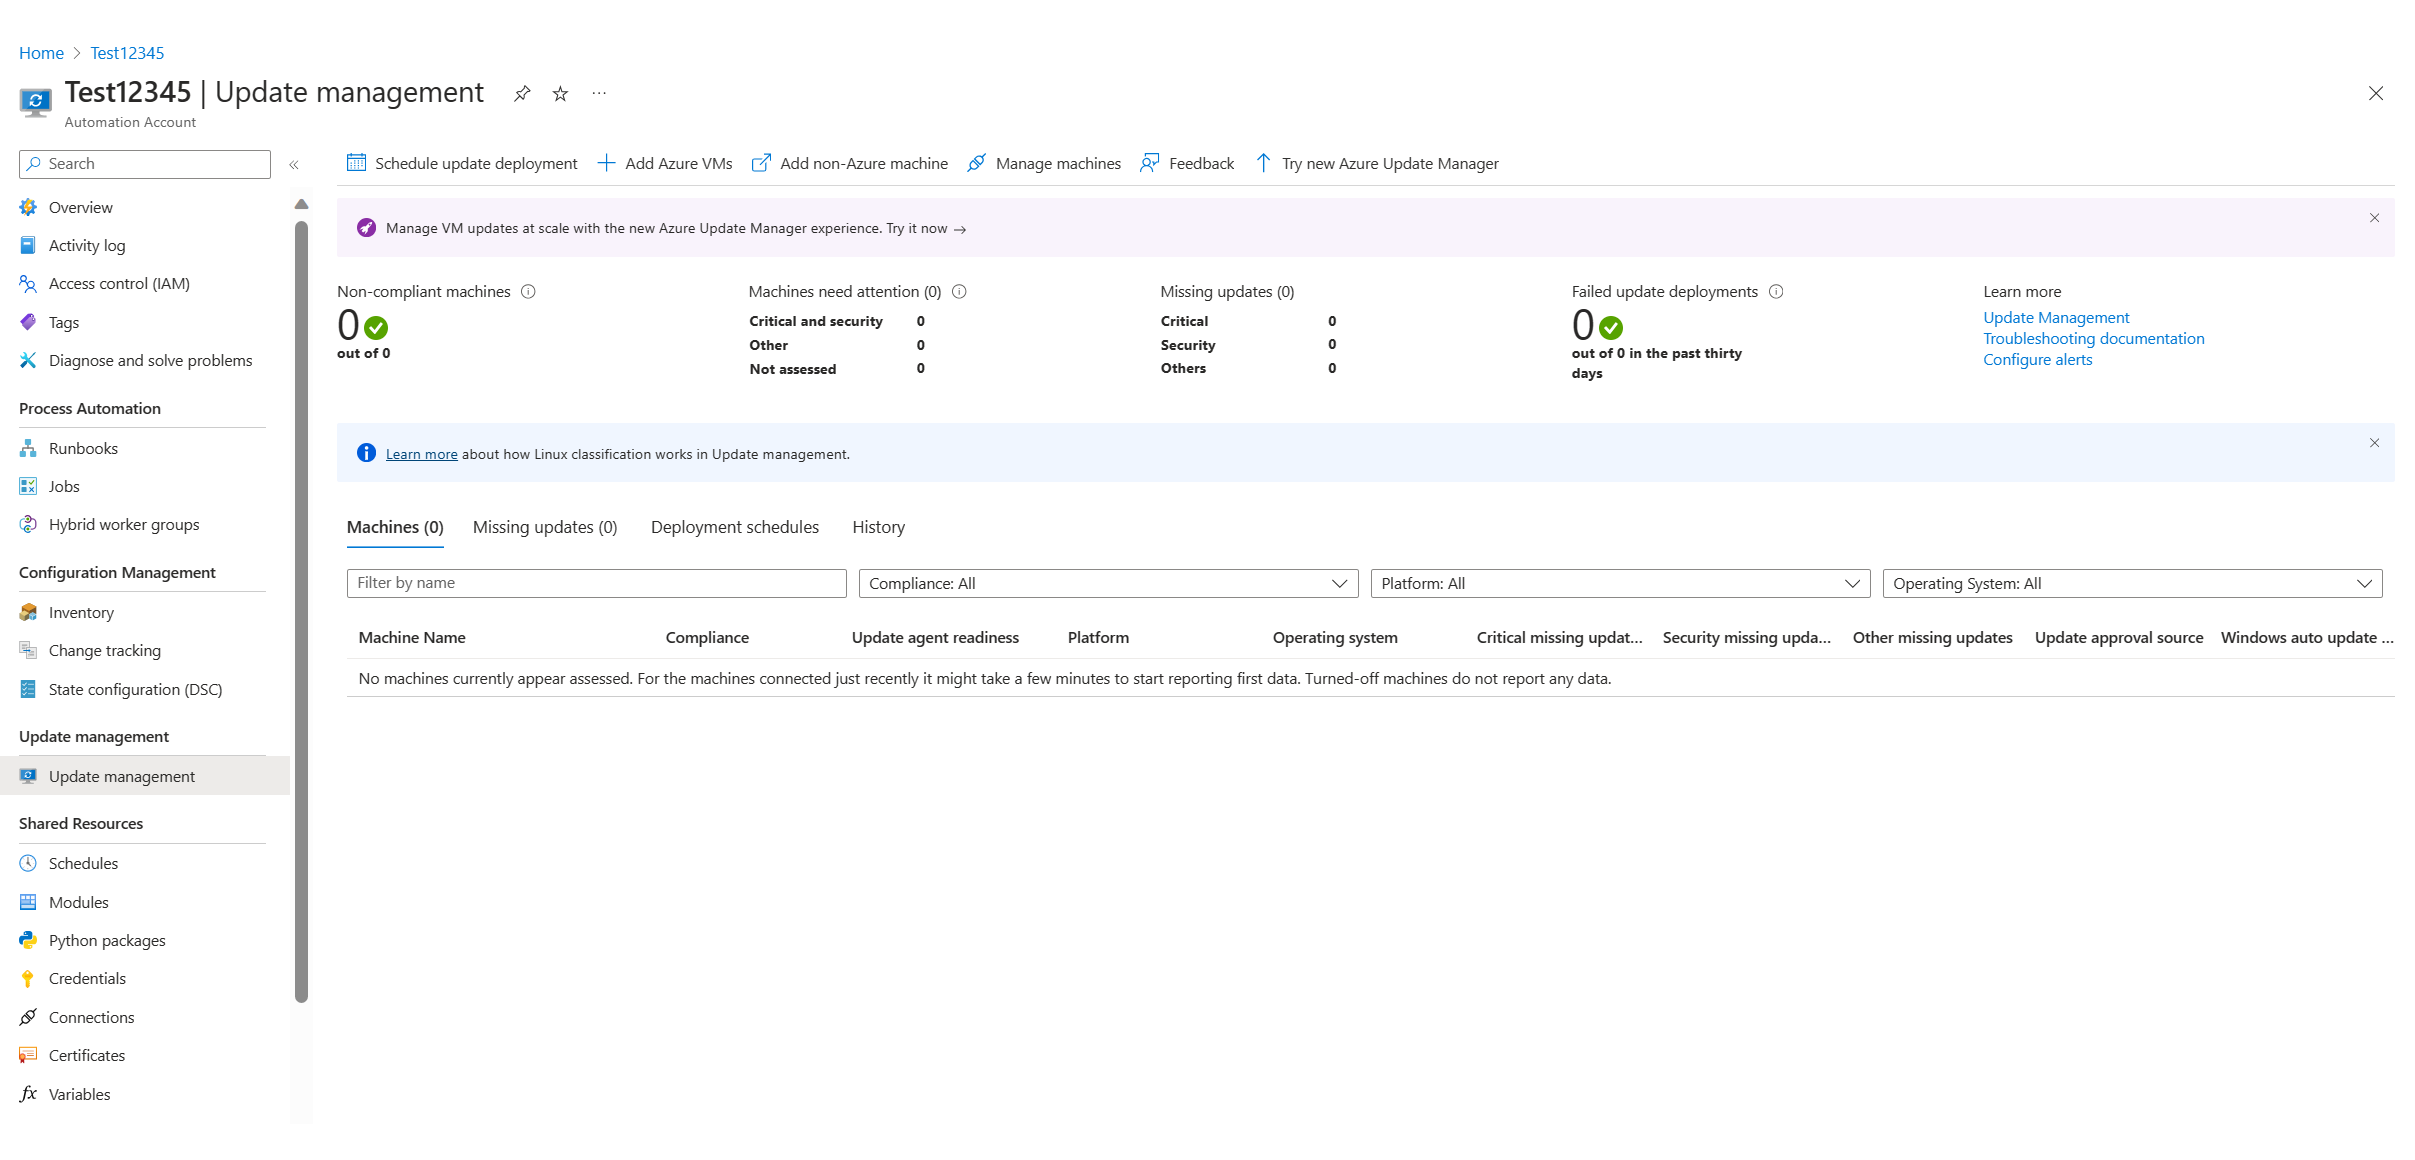Click the Schedule update deployment icon
Viewport: 2415px width, 1160px height.
coord(356,163)
